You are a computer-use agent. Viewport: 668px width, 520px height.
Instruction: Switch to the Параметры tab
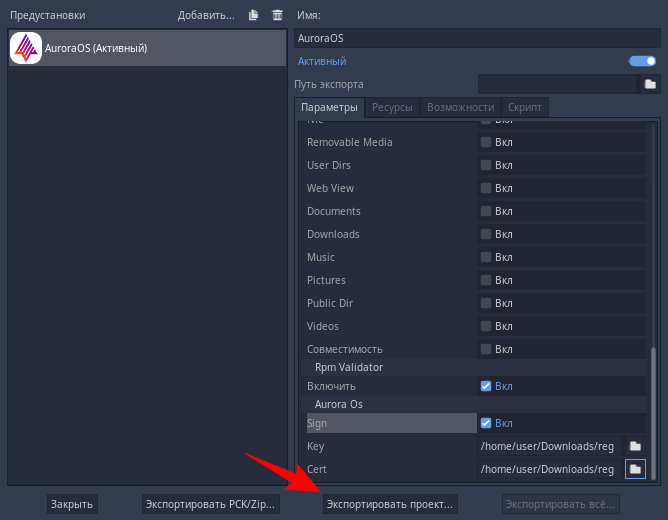[x=329, y=107]
